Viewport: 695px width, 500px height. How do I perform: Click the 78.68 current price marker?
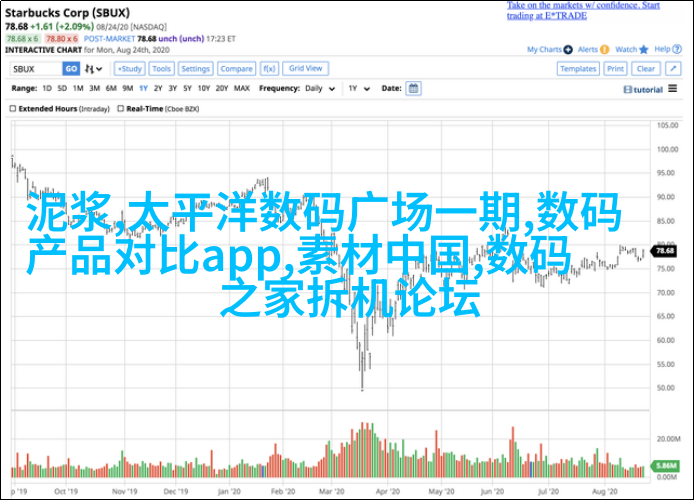tap(664, 251)
